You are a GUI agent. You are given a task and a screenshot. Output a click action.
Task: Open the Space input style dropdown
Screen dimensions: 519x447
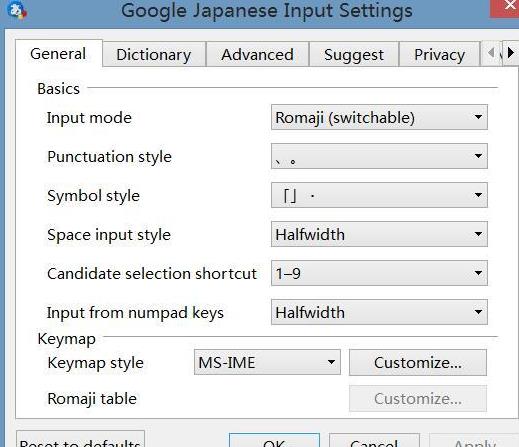tap(379, 234)
